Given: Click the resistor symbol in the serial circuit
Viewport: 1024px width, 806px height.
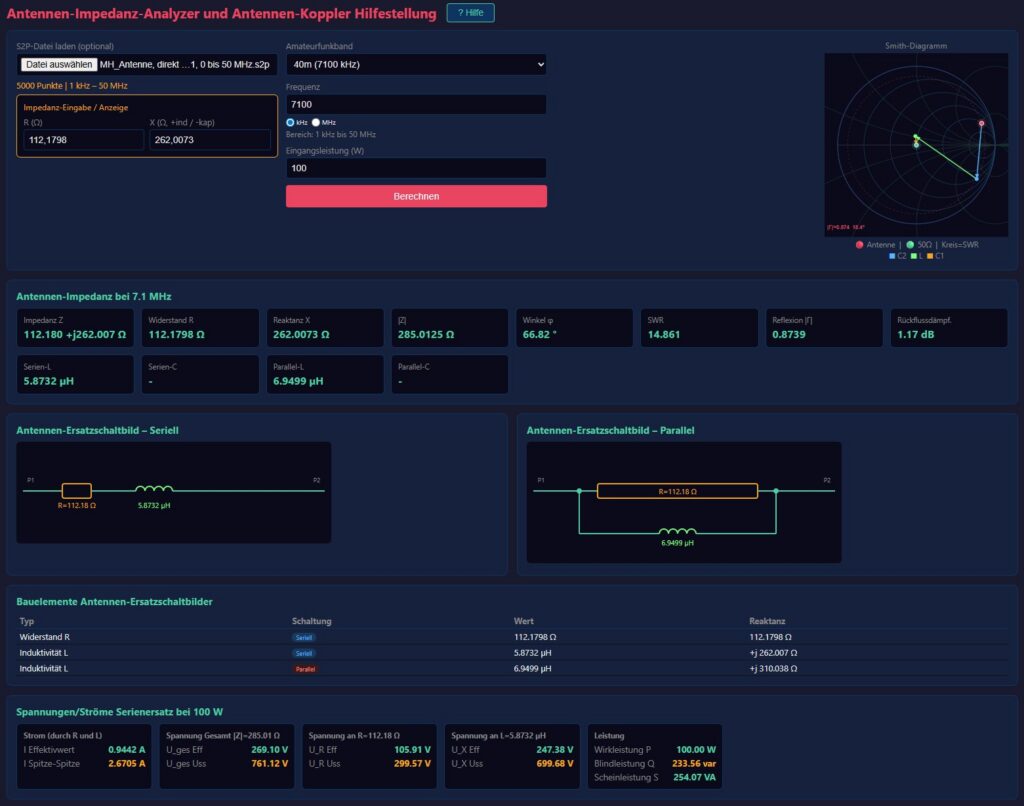Looking at the screenshot, I should [76, 491].
